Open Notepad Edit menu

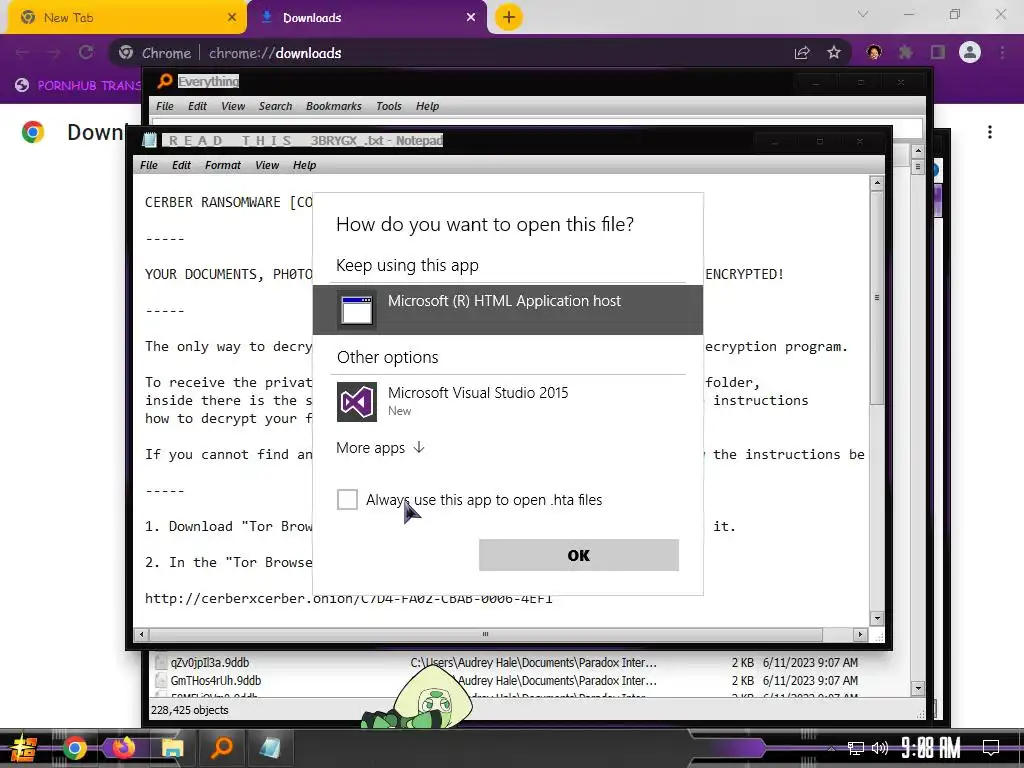(182, 165)
